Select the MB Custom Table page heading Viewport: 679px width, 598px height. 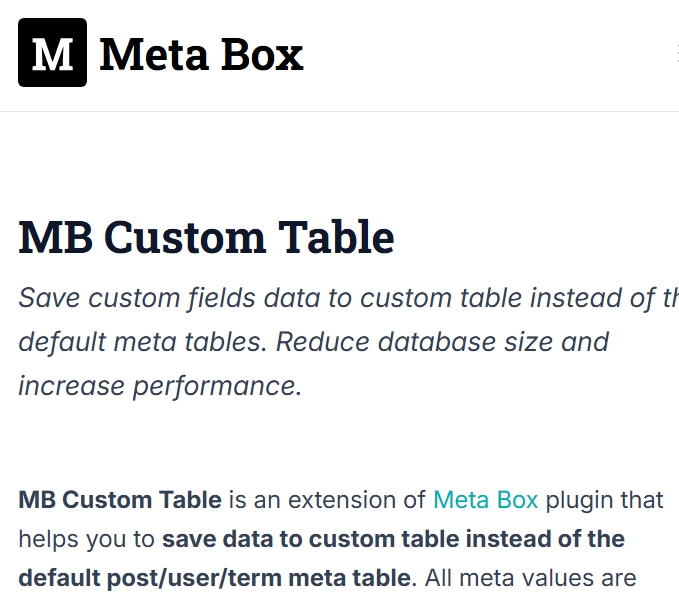pos(206,237)
